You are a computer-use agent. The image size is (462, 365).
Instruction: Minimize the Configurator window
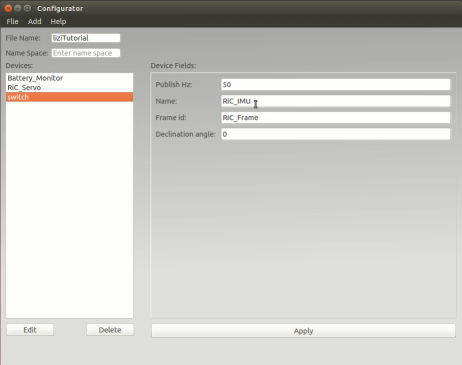18,8
